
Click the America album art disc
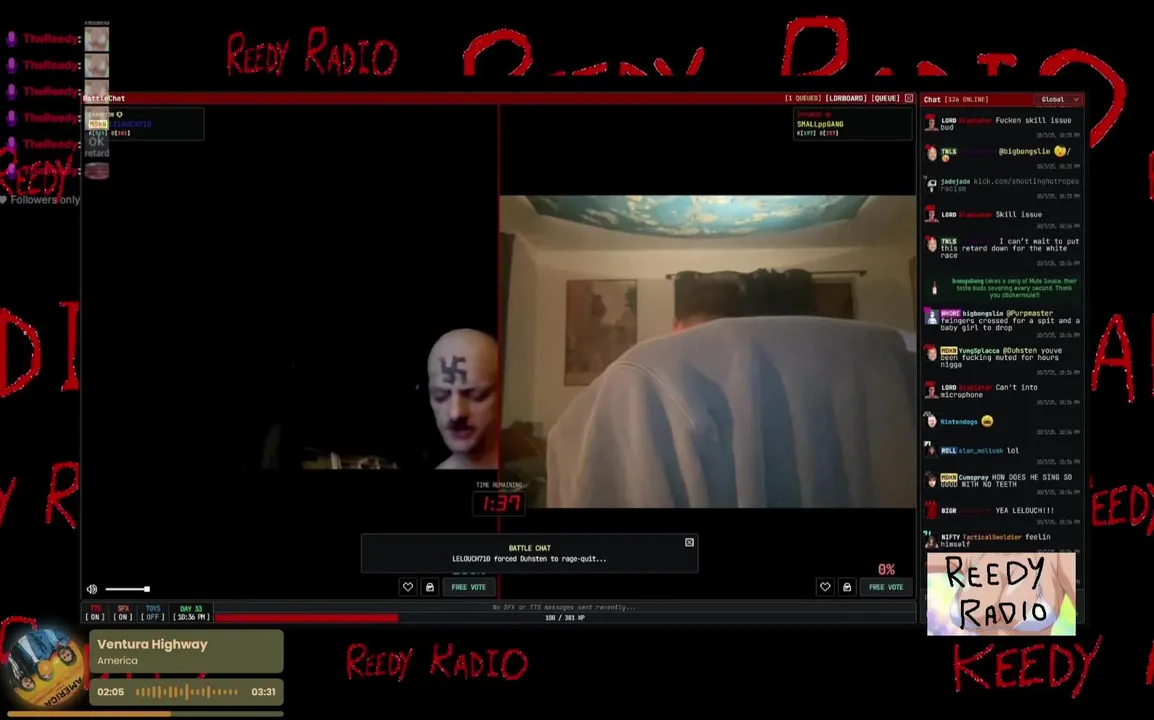[x=44, y=668]
